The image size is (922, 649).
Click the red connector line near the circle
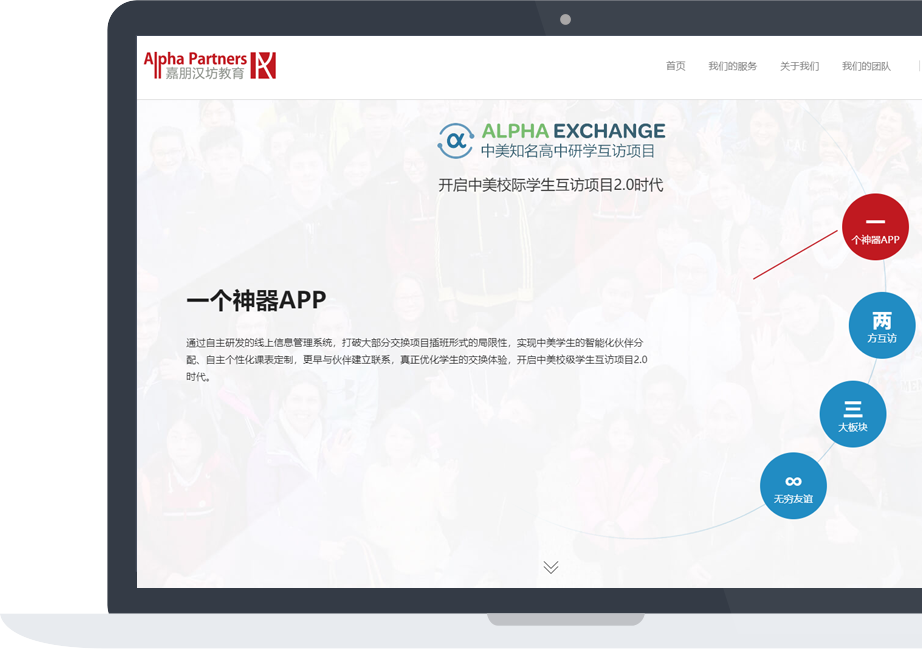[795, 255]
